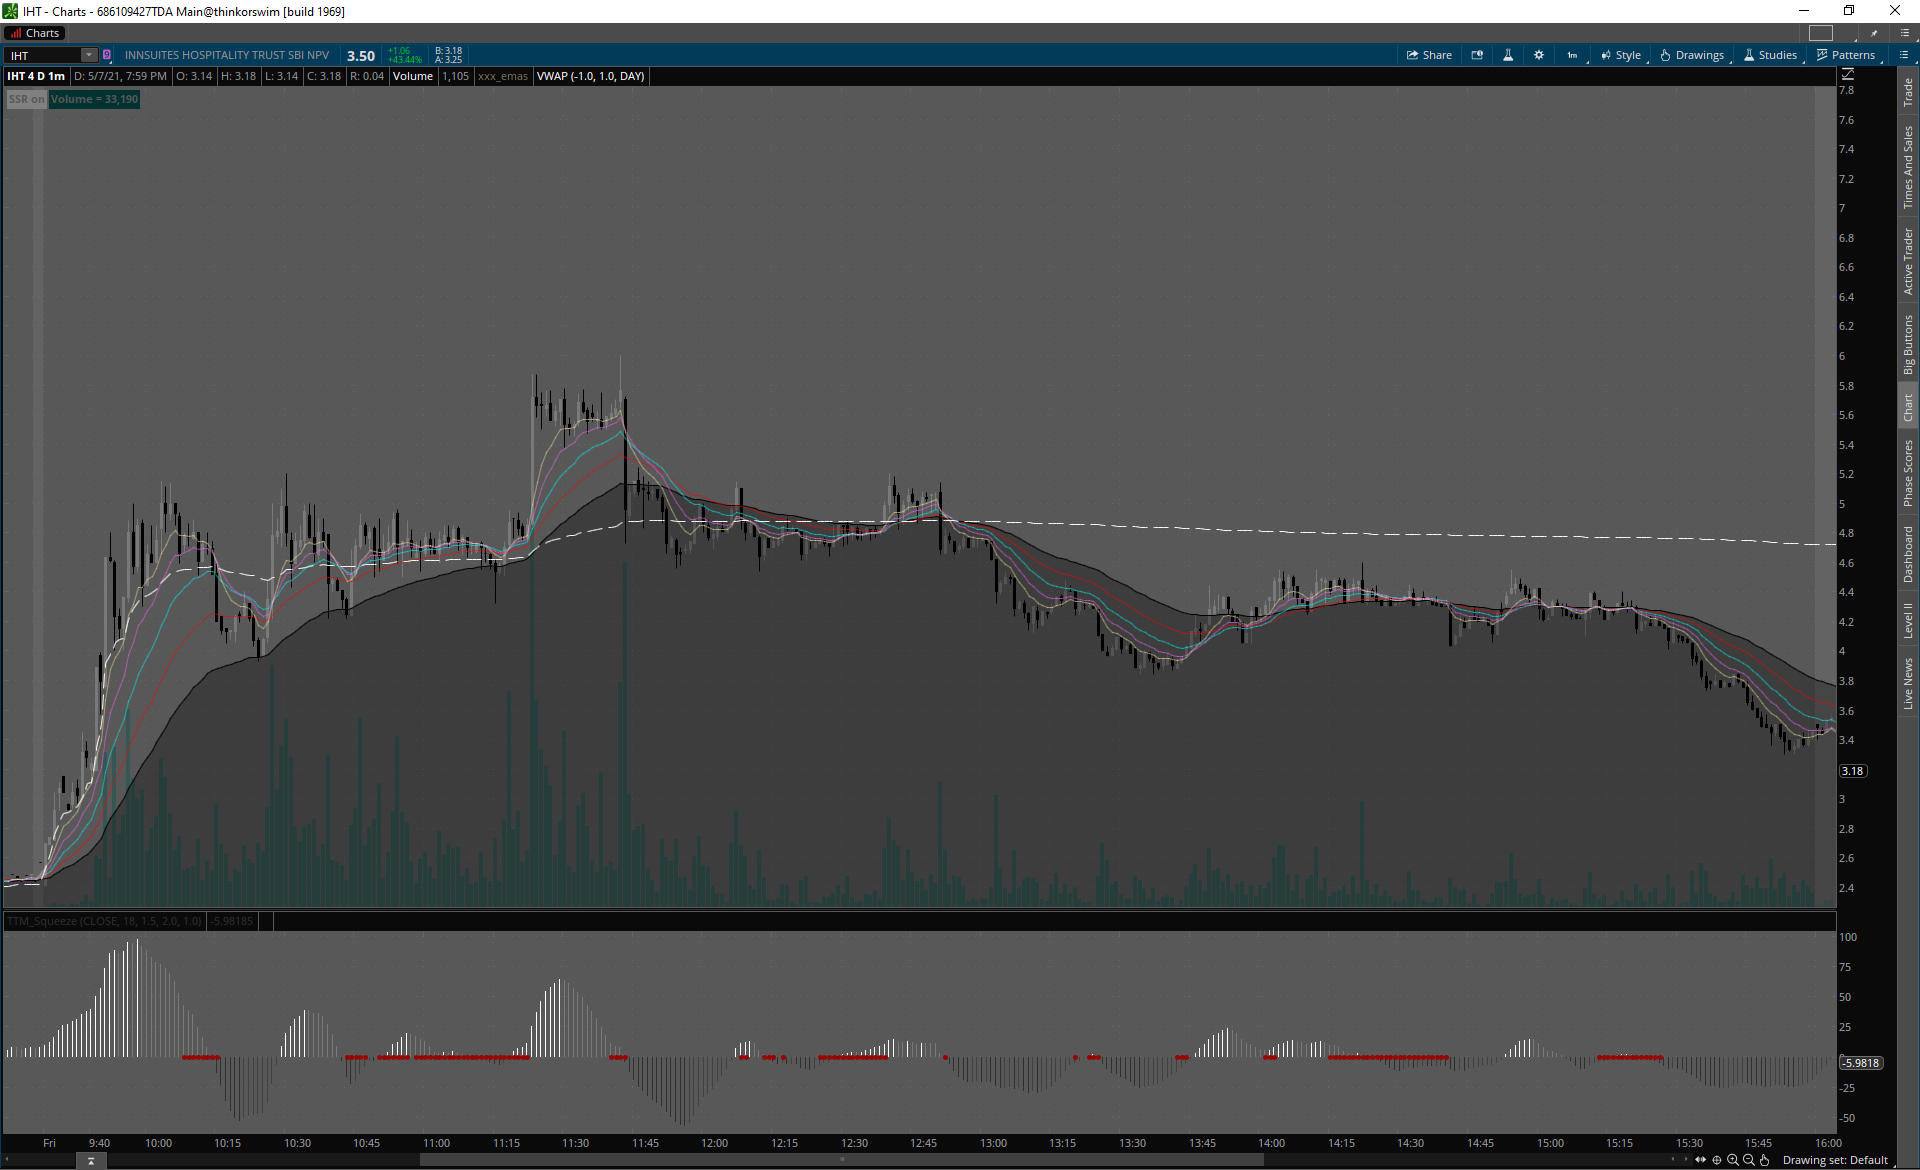Open the Active Trader side tab

point(1908,260)
